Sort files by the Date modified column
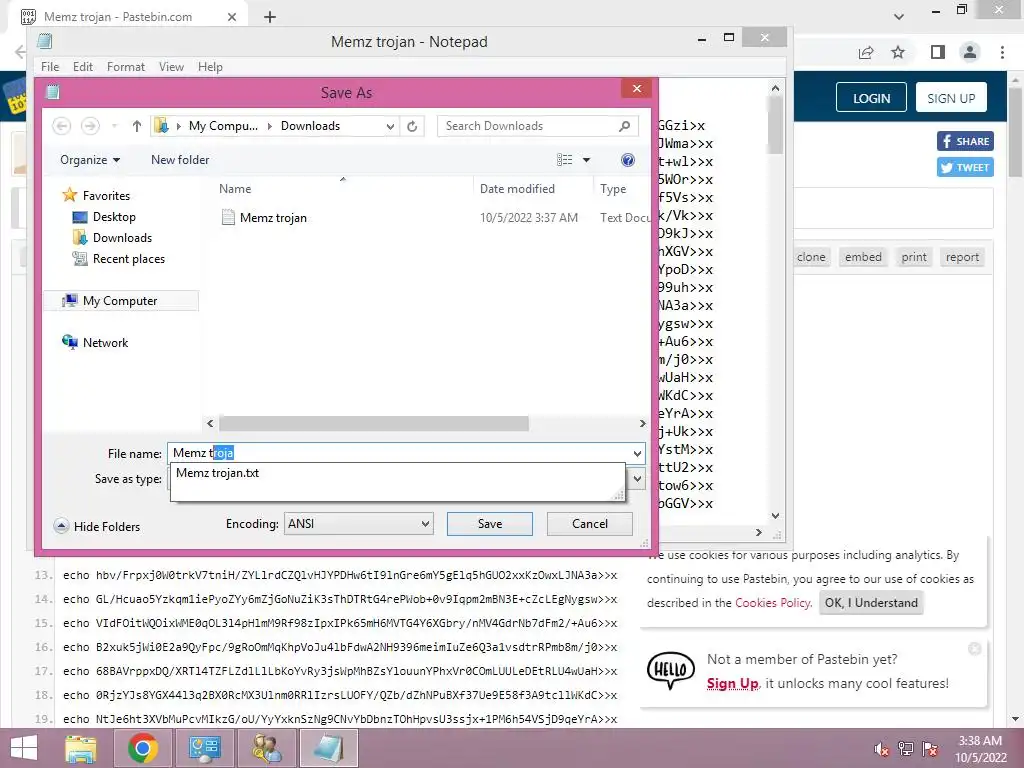This screenshot has height=768, width=1024. pyautogui.click(x=517, y=189)
